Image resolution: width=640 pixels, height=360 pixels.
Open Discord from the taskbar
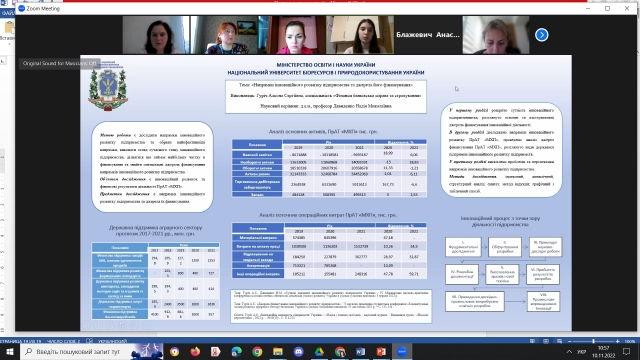[x=298, y=351]
